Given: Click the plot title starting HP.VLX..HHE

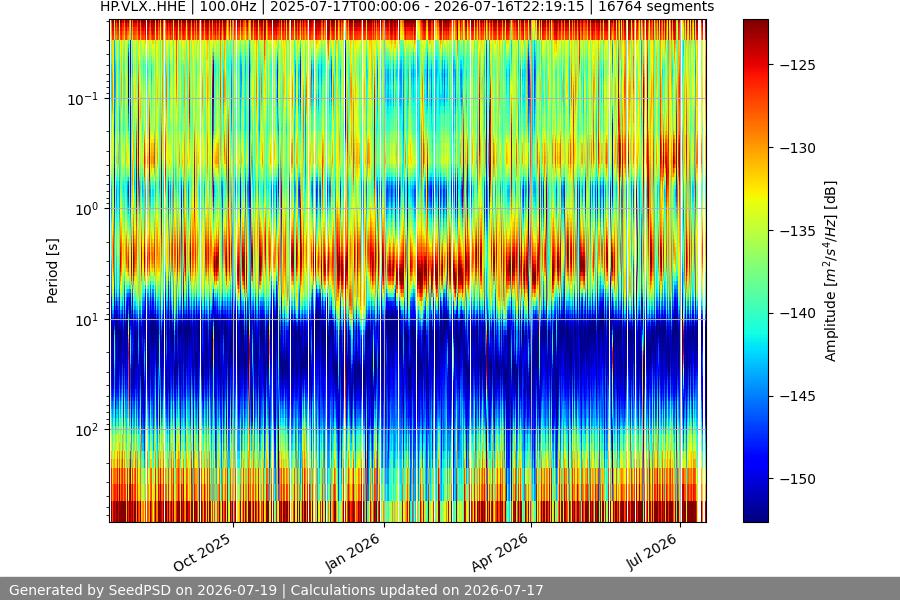Looking at the screenshot, I should click(x=407, y=7).
